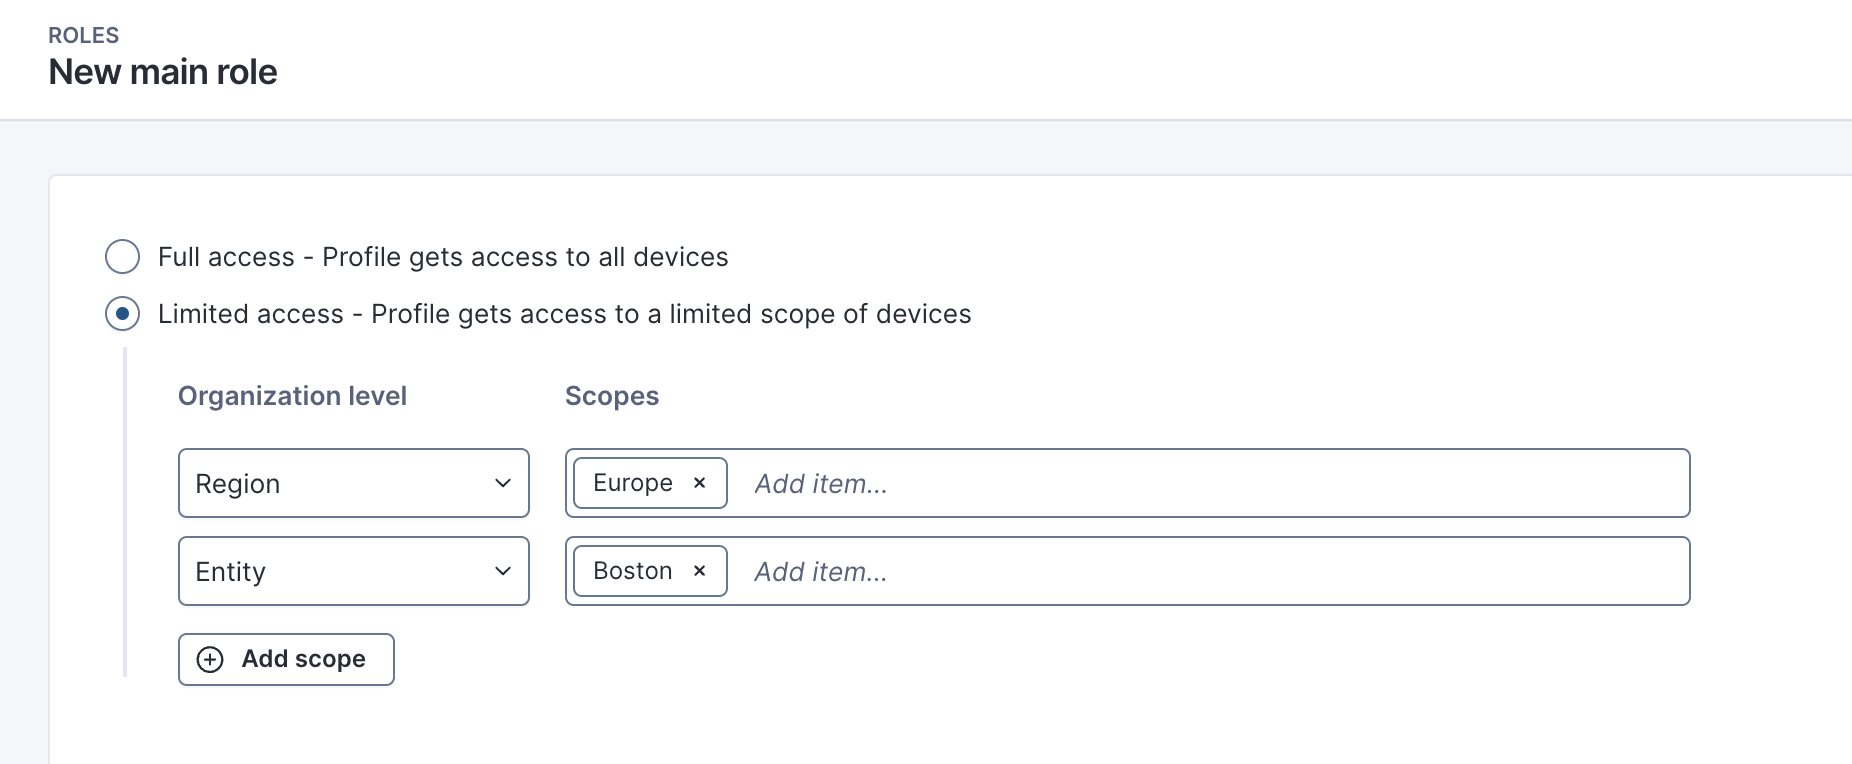Viewport: 1852px width, 764px height.
Task: Remove the Europe scope tag
Action: click(x=700, y=483)
